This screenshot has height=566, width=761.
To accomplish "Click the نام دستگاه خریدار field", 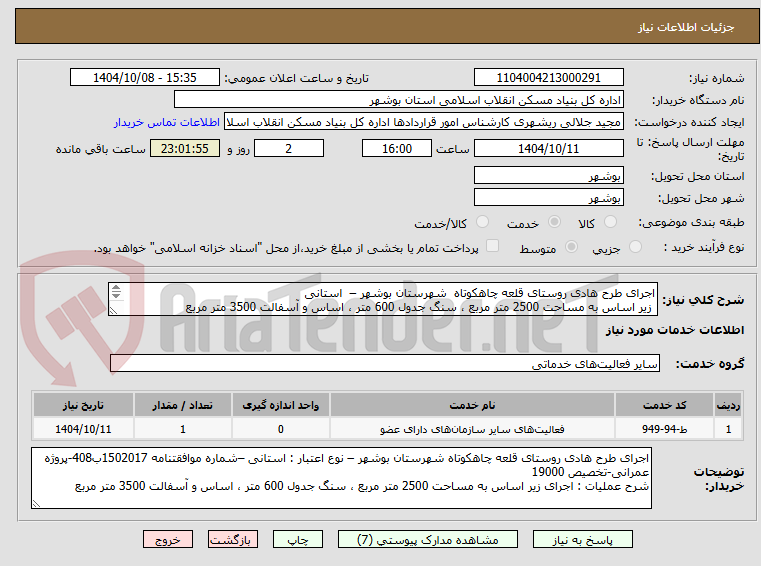I will (x=398, y=100).
